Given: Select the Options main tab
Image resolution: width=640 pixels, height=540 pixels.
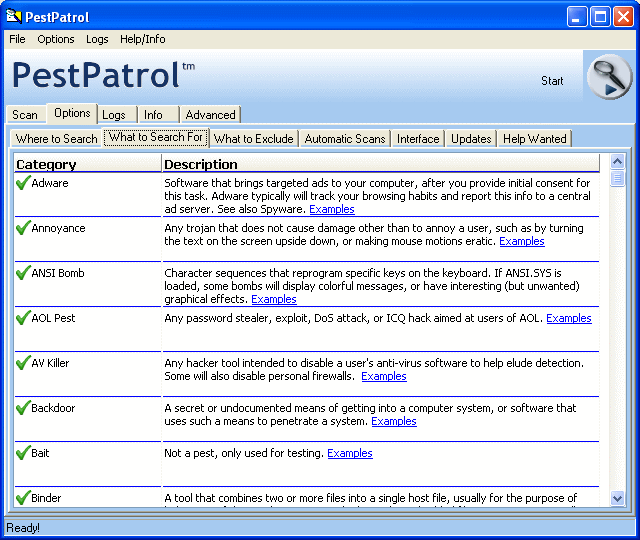Looking at the screenshot, I should tap(72, 113).
